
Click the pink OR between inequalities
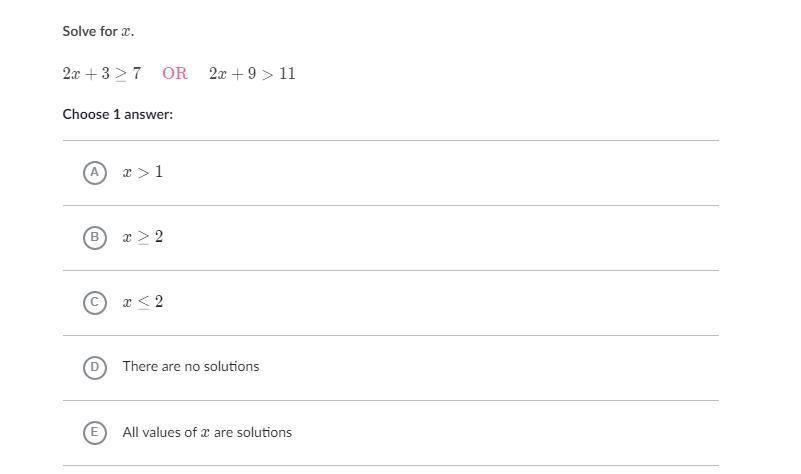(175, 74)
